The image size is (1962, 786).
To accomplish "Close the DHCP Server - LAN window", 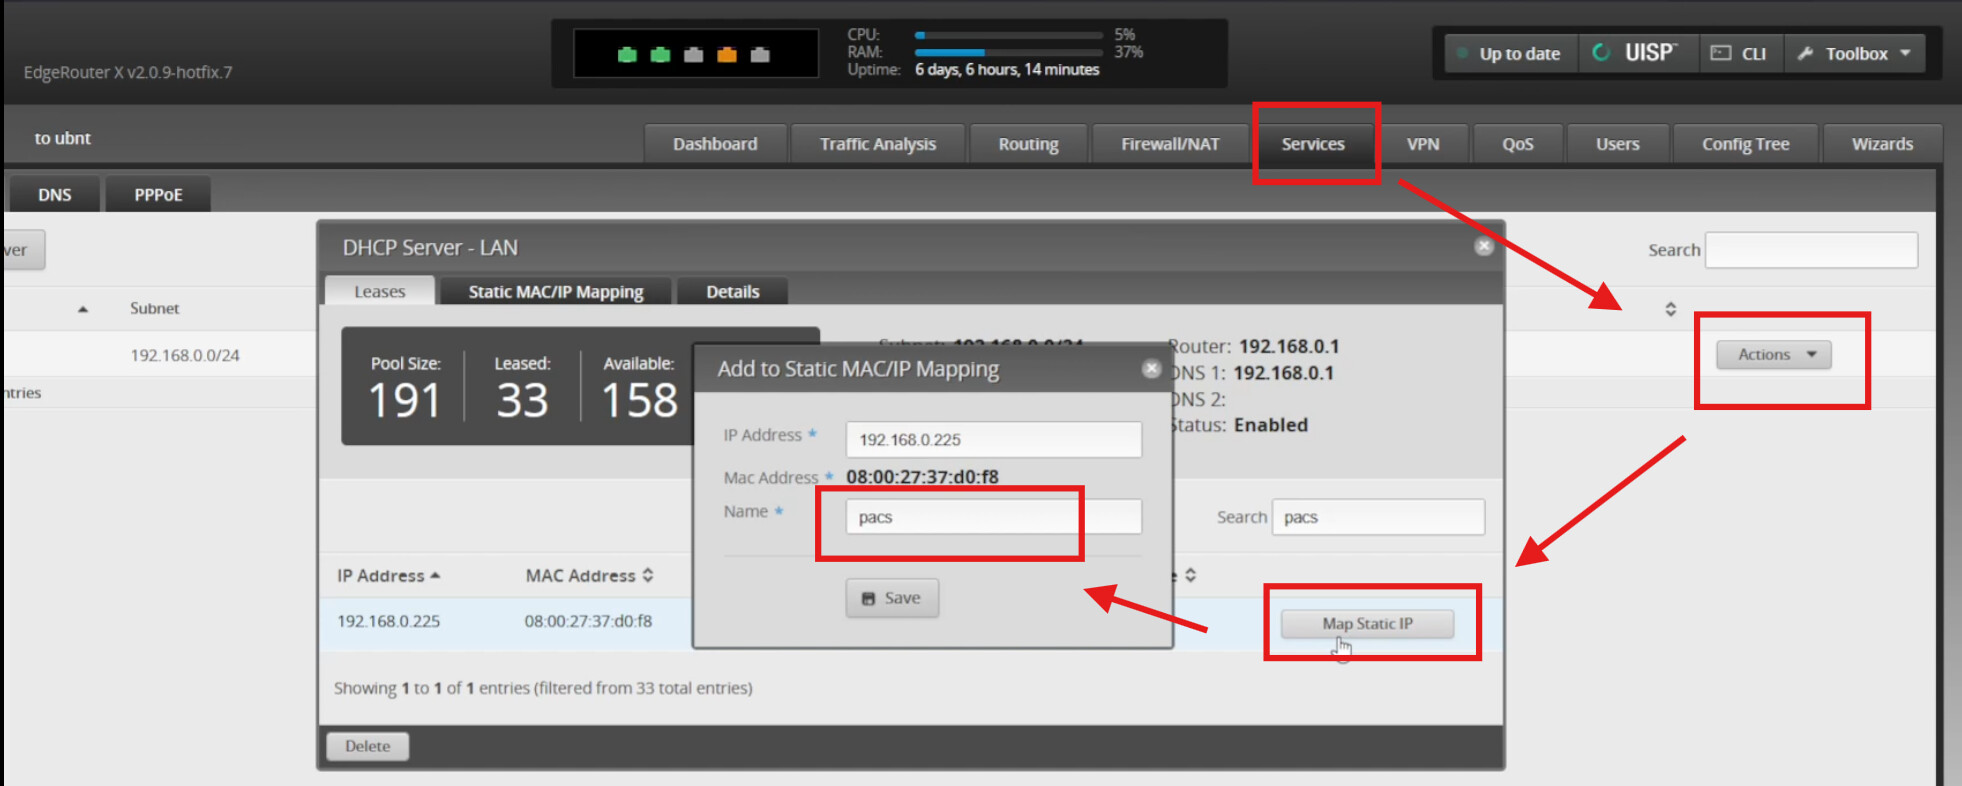I will [x=1484, y=246].
